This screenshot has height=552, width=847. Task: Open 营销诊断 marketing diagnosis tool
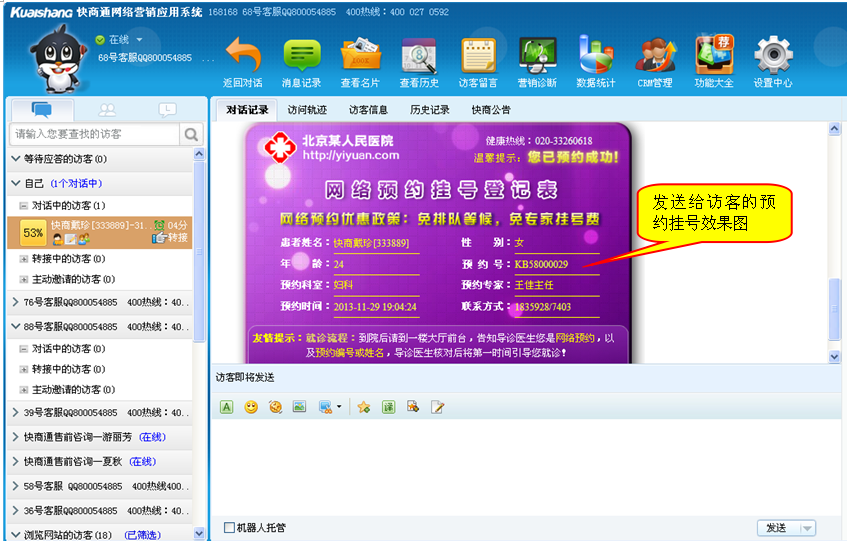(537, 58)
